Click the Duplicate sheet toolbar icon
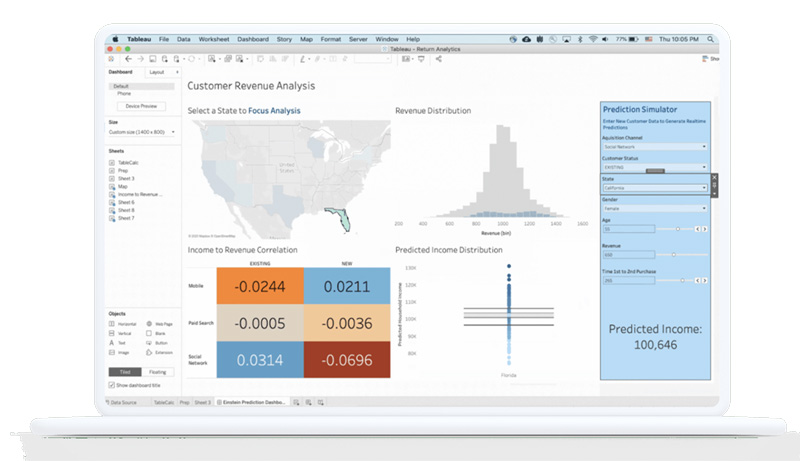This screenshot has width=800, height=461. point(228,59)
